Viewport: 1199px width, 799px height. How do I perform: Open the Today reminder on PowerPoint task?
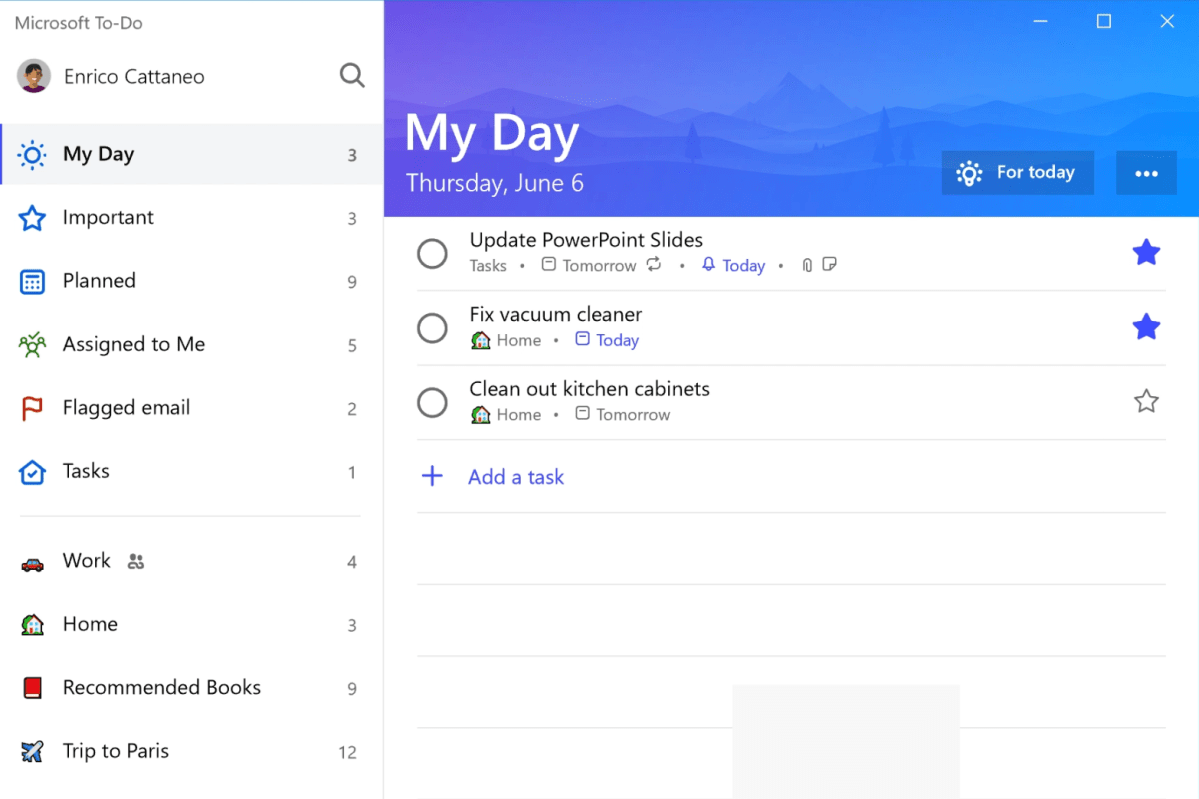pos(733,265)
